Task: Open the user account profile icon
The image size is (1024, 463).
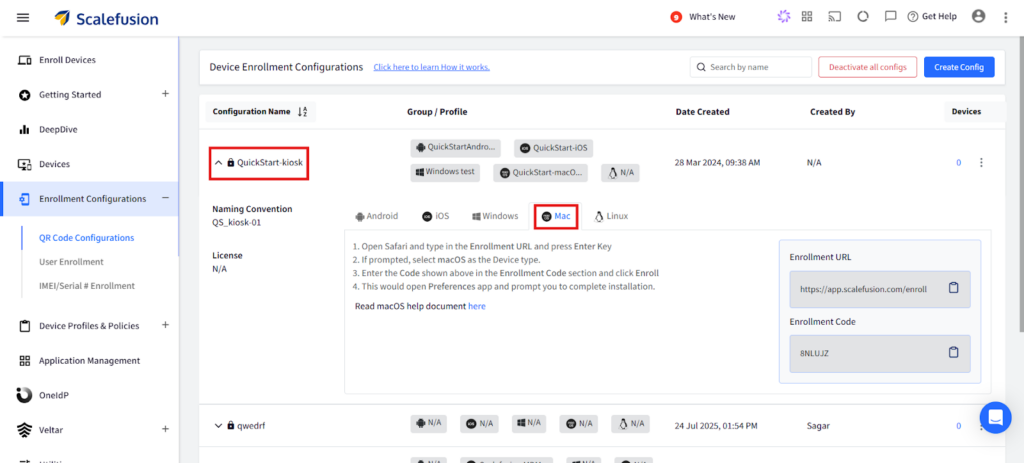Action: (x=978, y=16)
